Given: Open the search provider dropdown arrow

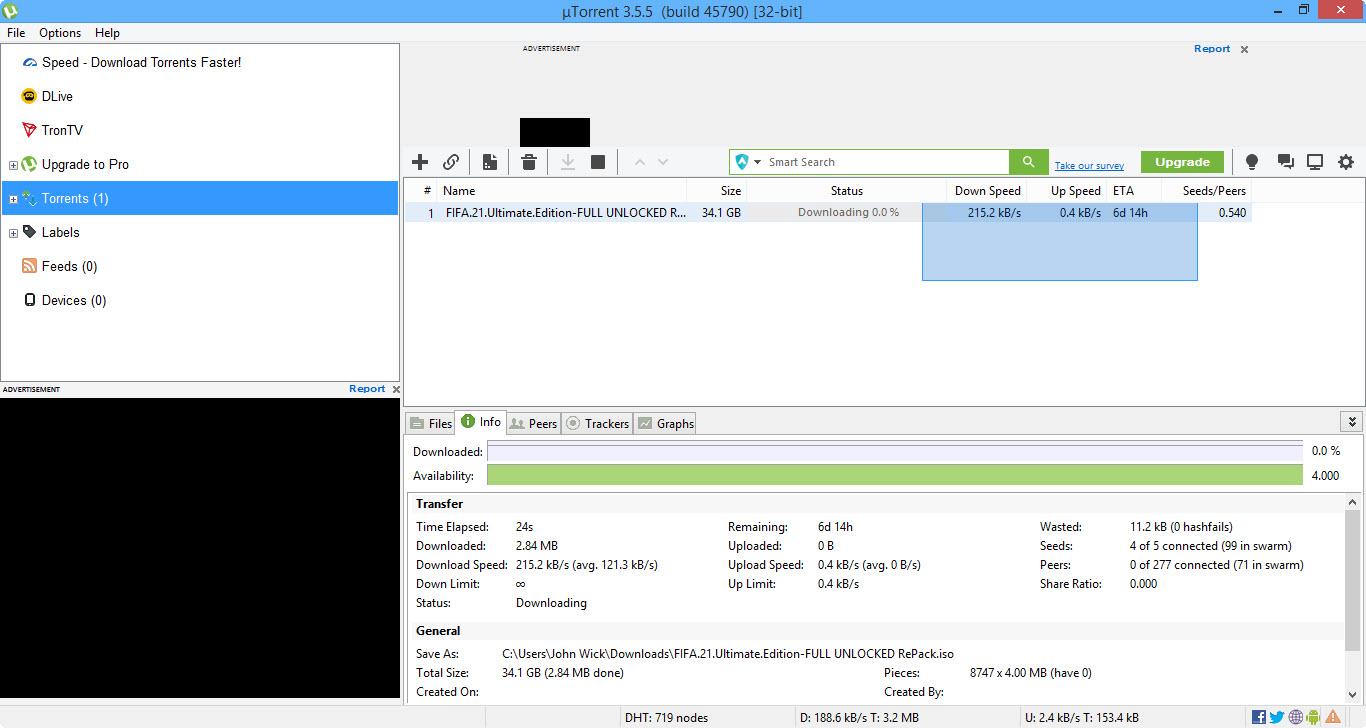Looking at the screenshot, I should pos(757,162).
